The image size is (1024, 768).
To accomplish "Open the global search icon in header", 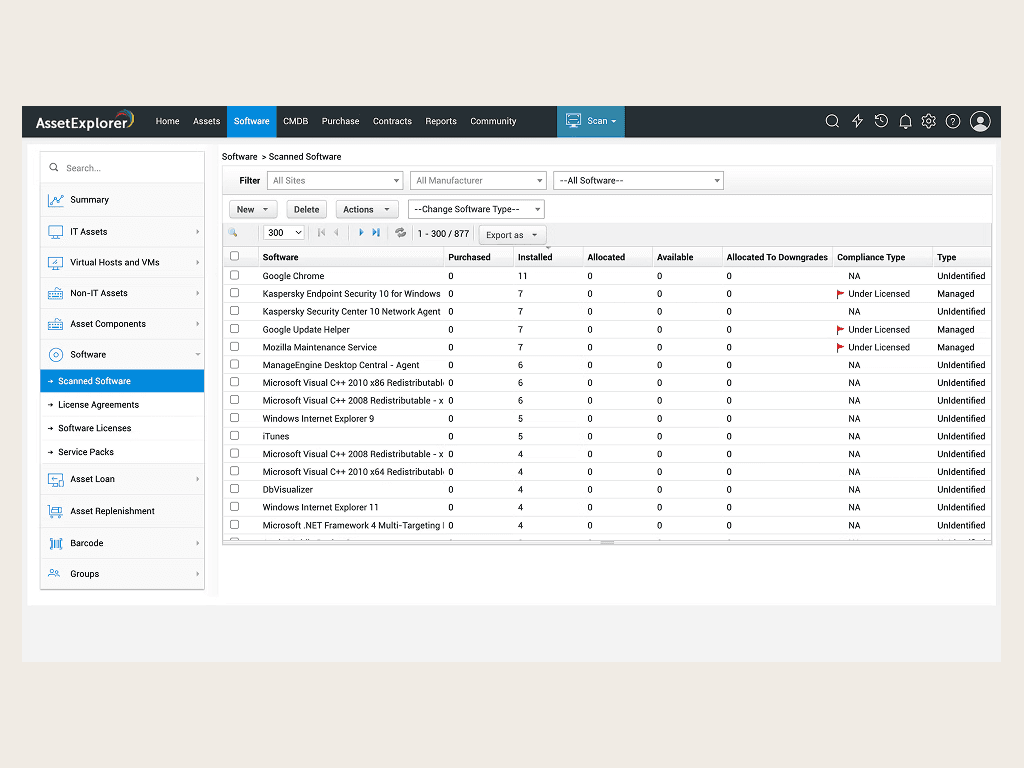I will 832,121.
